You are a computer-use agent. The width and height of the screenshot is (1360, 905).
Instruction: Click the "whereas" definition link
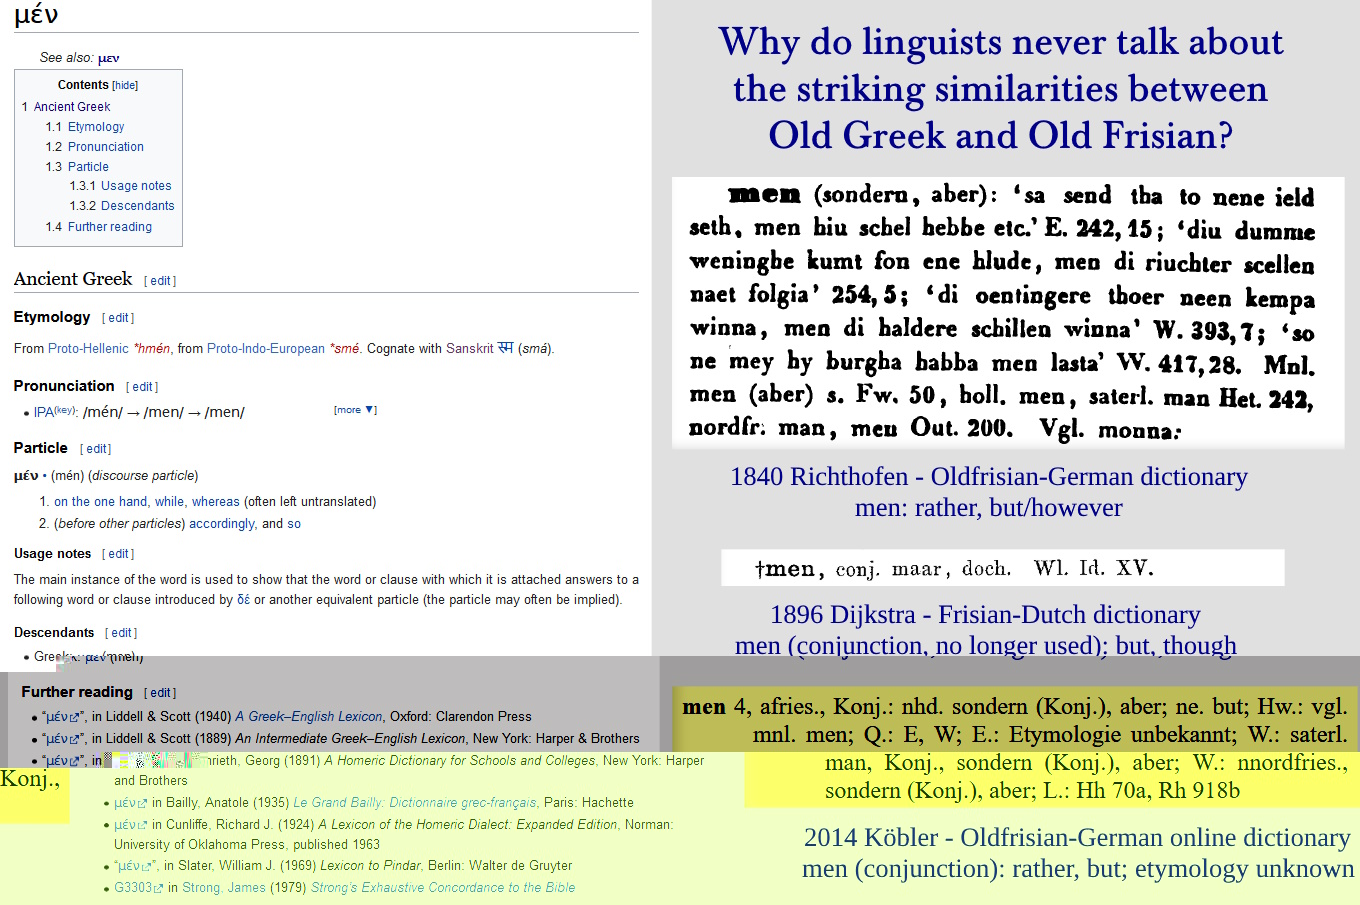[216, 502]
